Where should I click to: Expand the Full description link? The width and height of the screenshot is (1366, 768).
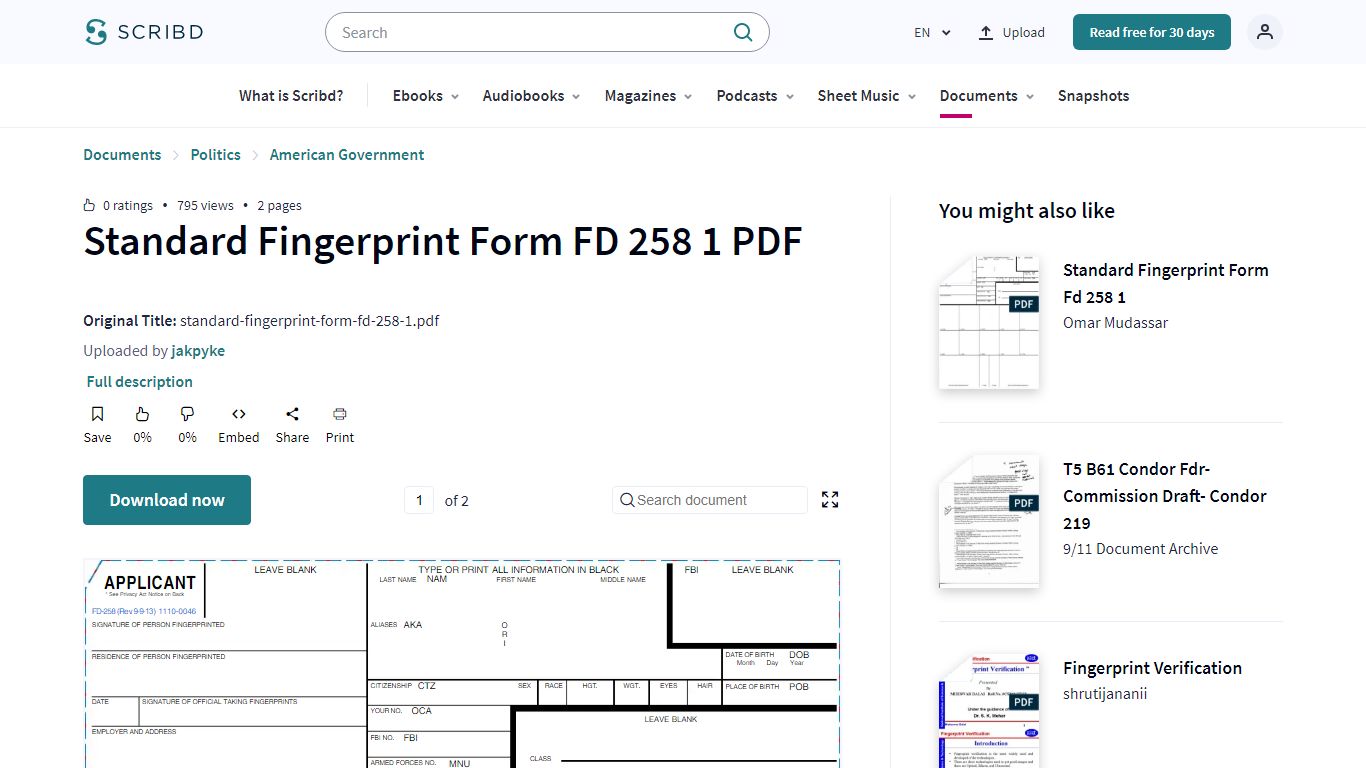139,382
